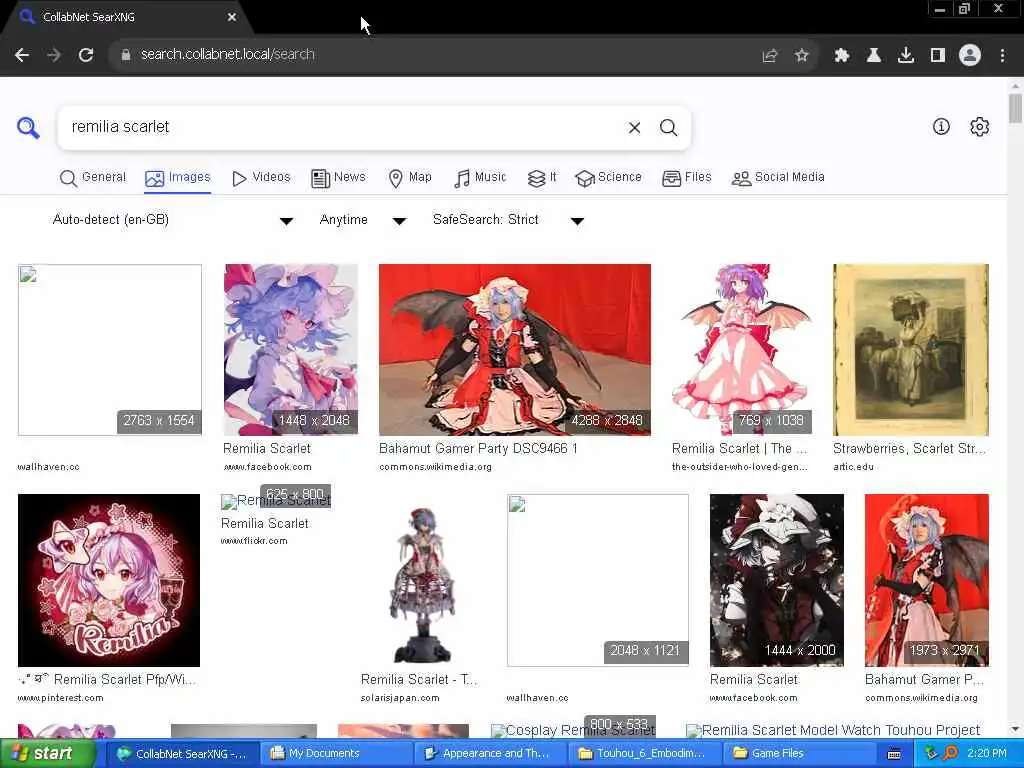Open the Bahamut Gamer Party 4288 x 2848 image

515,350
